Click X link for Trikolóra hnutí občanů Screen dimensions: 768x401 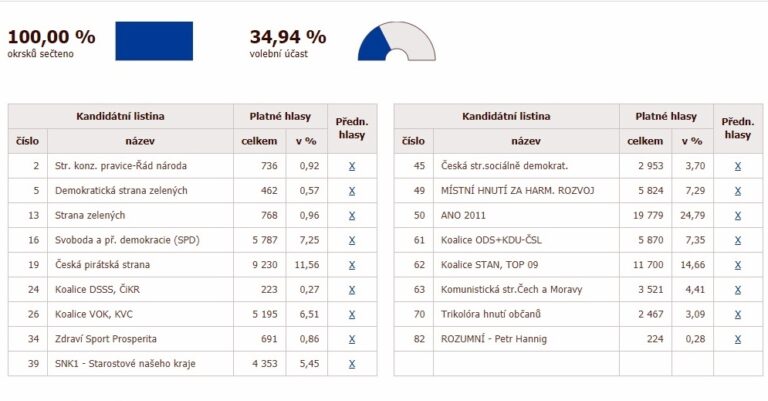click(x=738, y=314)
